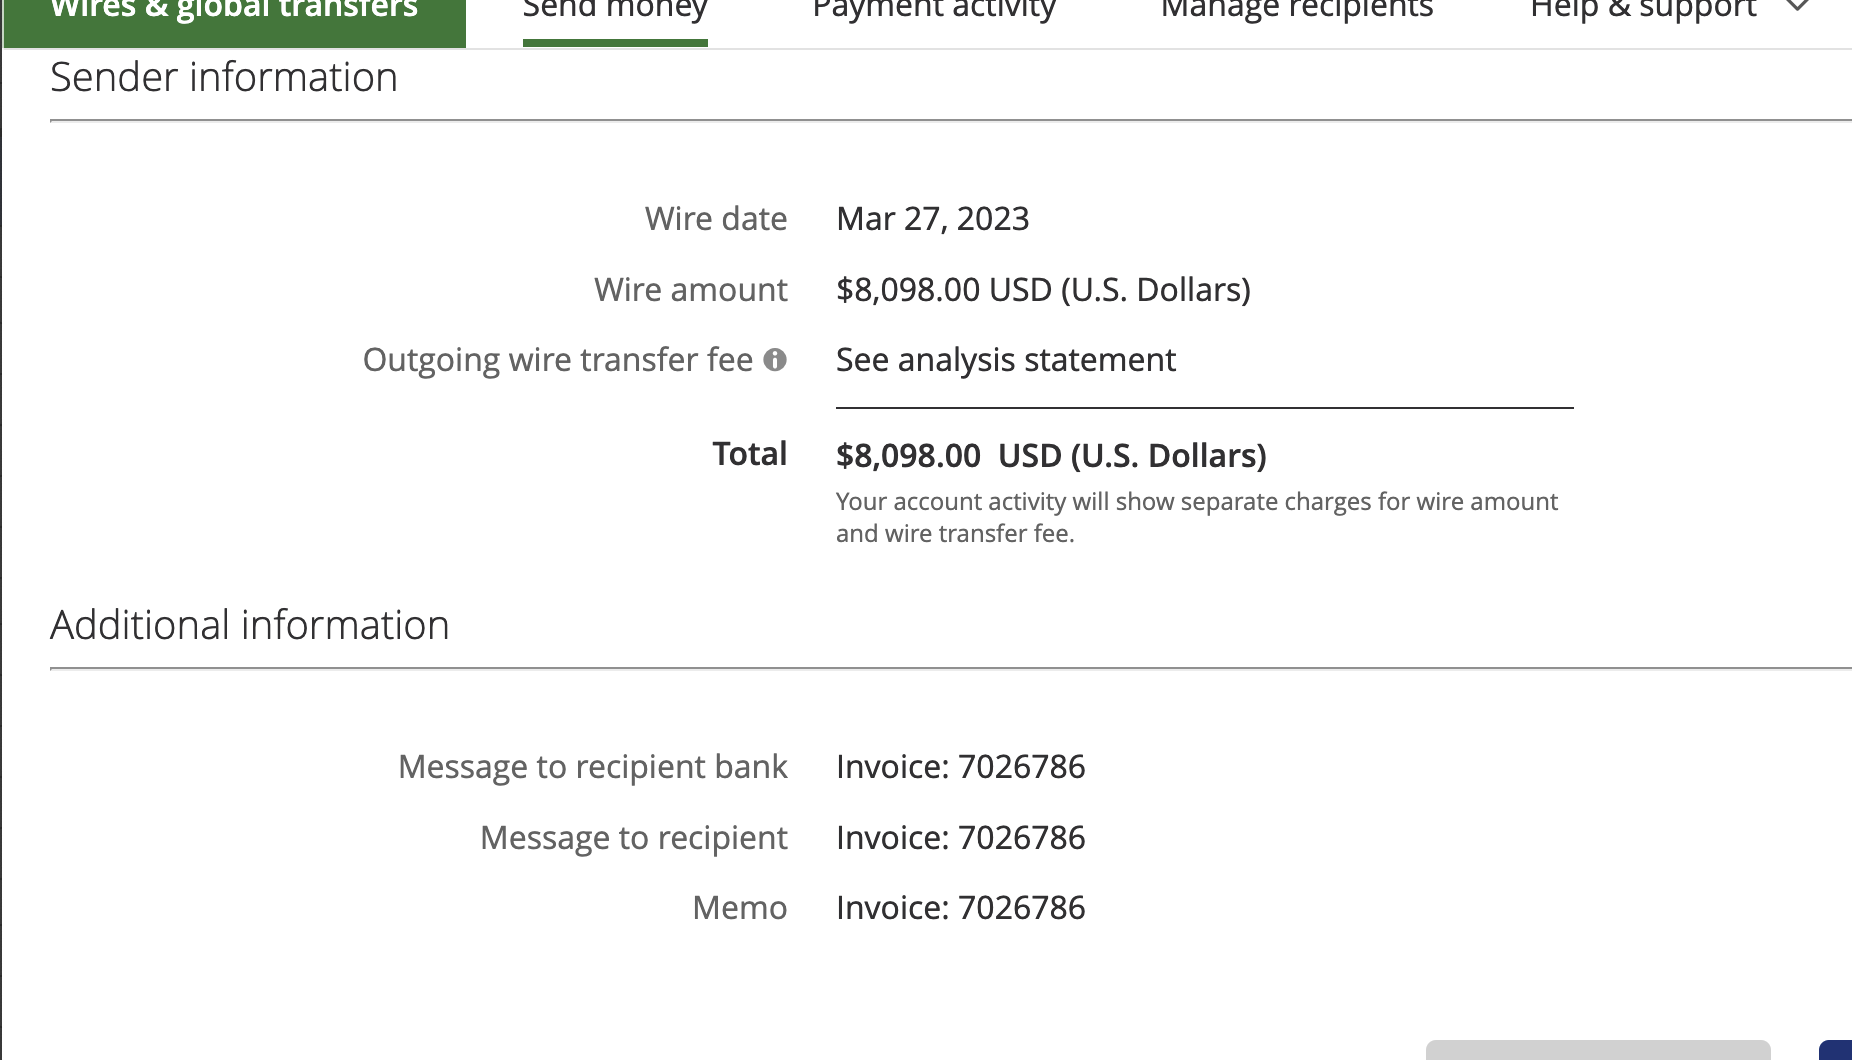Click the Outgoing wire transfer fee label
This screenshot has width=1852, height=1060.
coord(557,360)
